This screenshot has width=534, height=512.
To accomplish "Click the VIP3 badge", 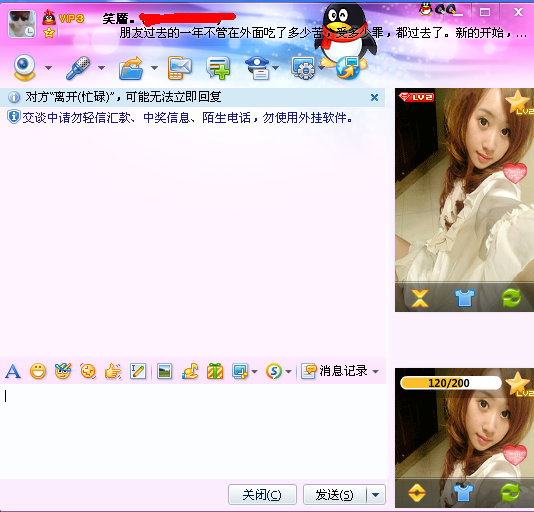I will pyautogui.click(x=71, y=18).
